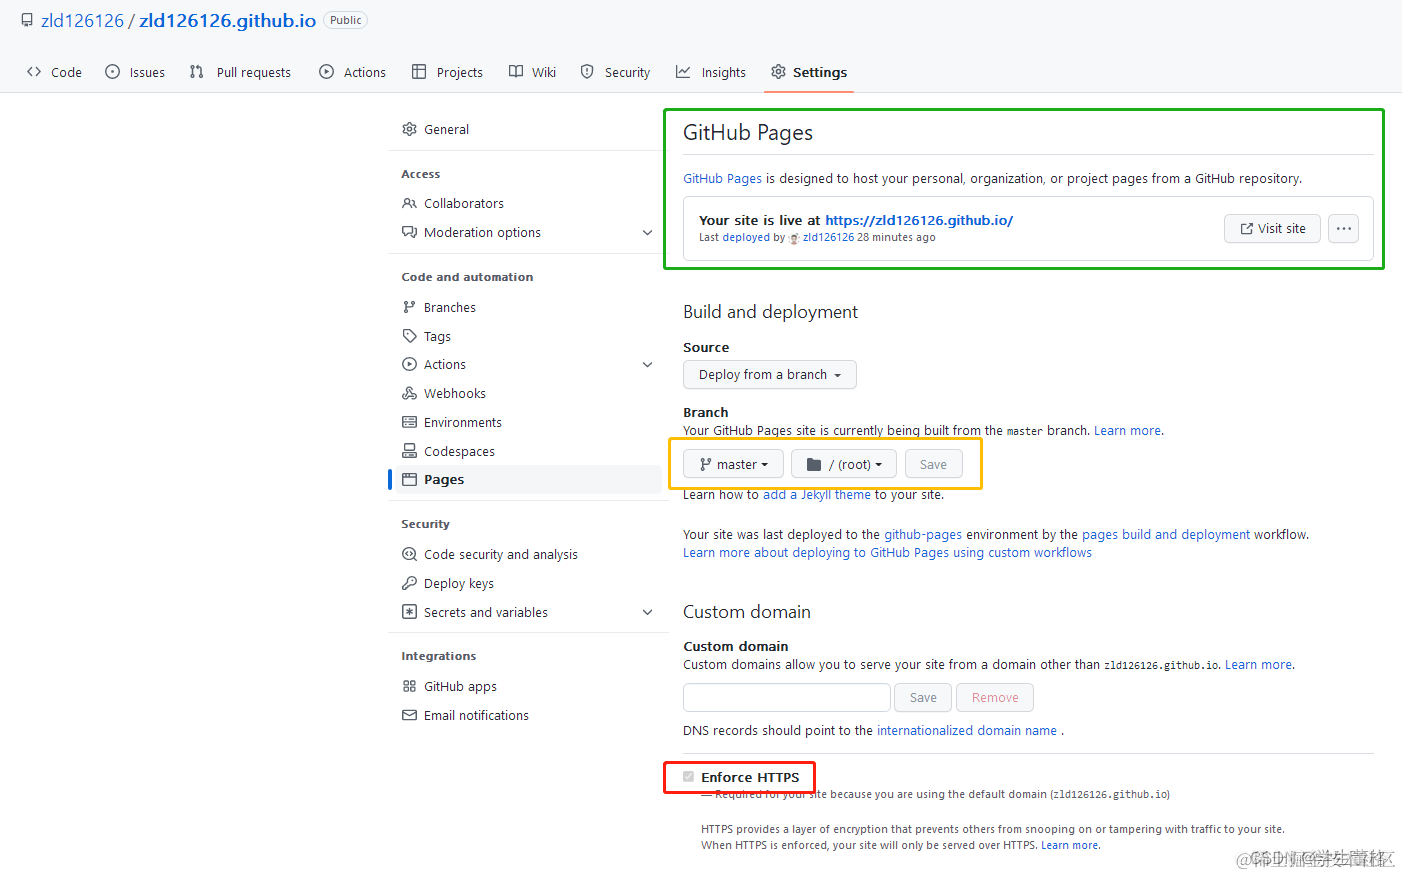This screenshot has height=876, width=1402.
Task: Click Learn more in the HTTPS description
Action: tap(1069, 845)
